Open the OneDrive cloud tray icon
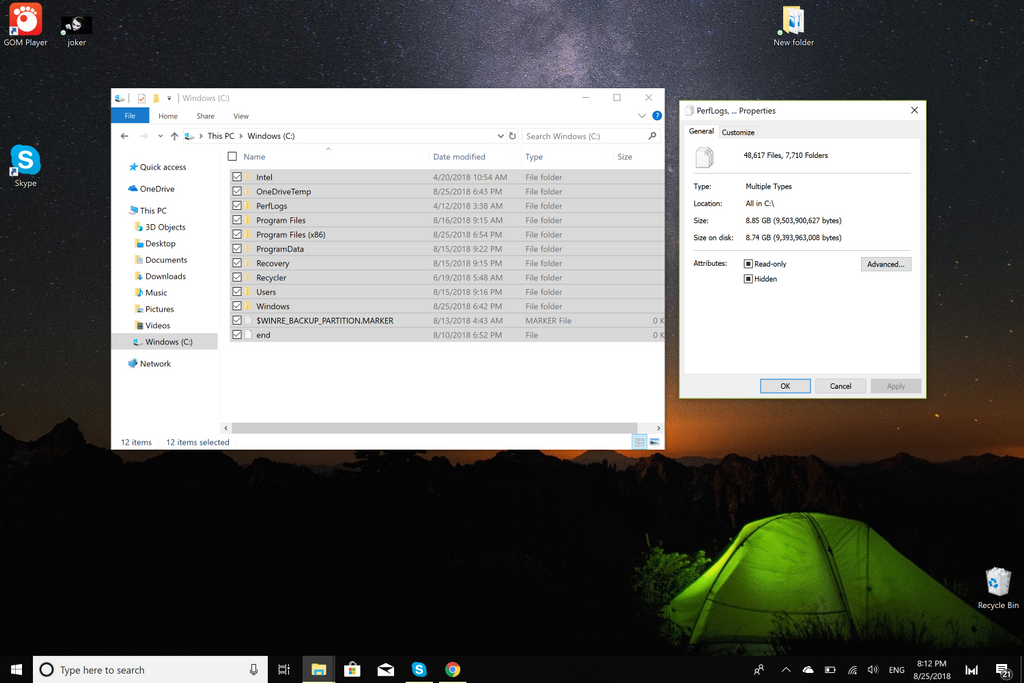1024x683 pixels. pyautogui.click(x=808, y=669)
